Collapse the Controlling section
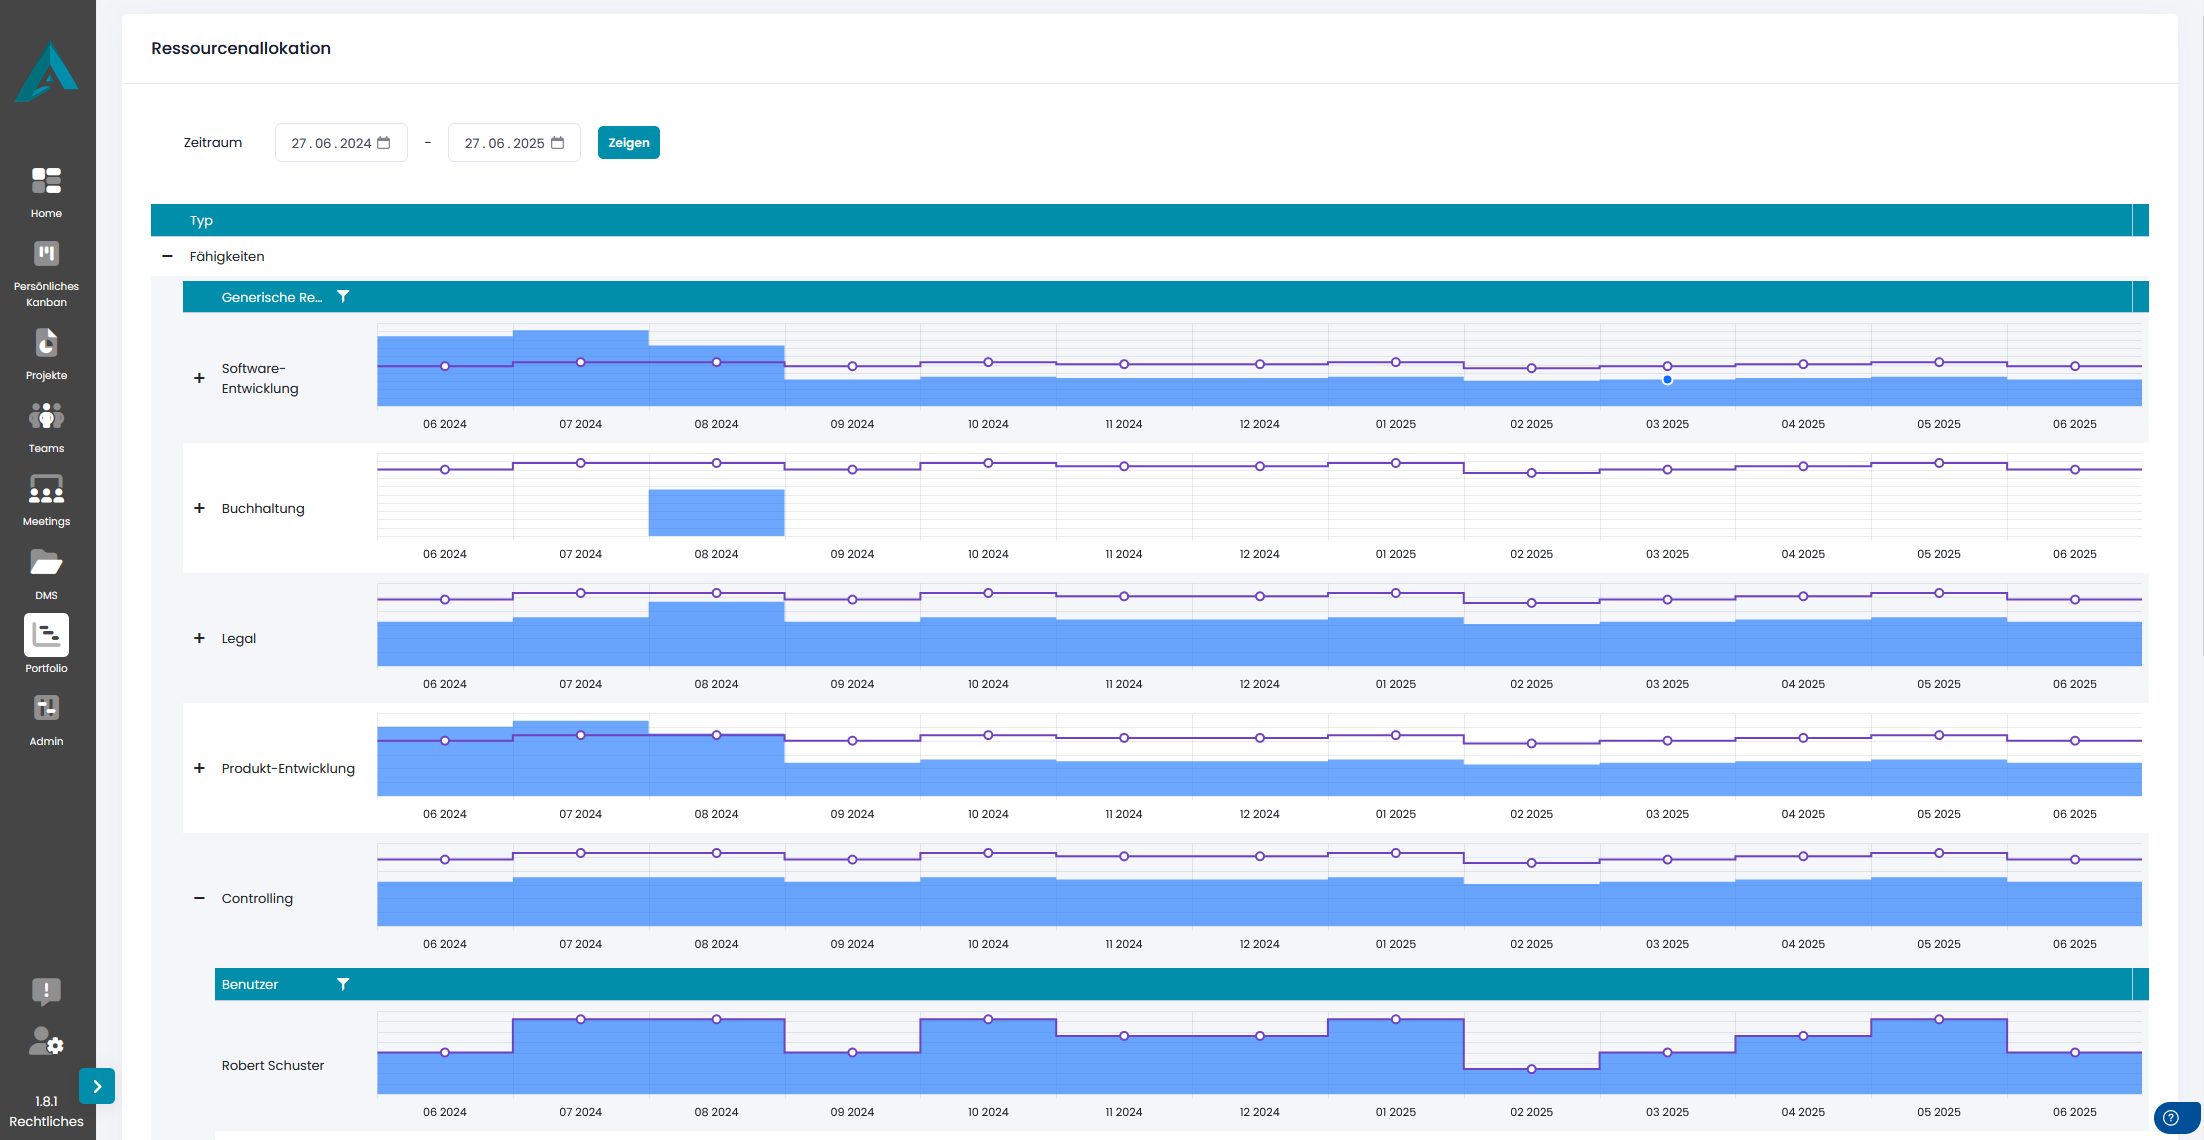Screen dimensions: 2204x1140 point(198,898)
